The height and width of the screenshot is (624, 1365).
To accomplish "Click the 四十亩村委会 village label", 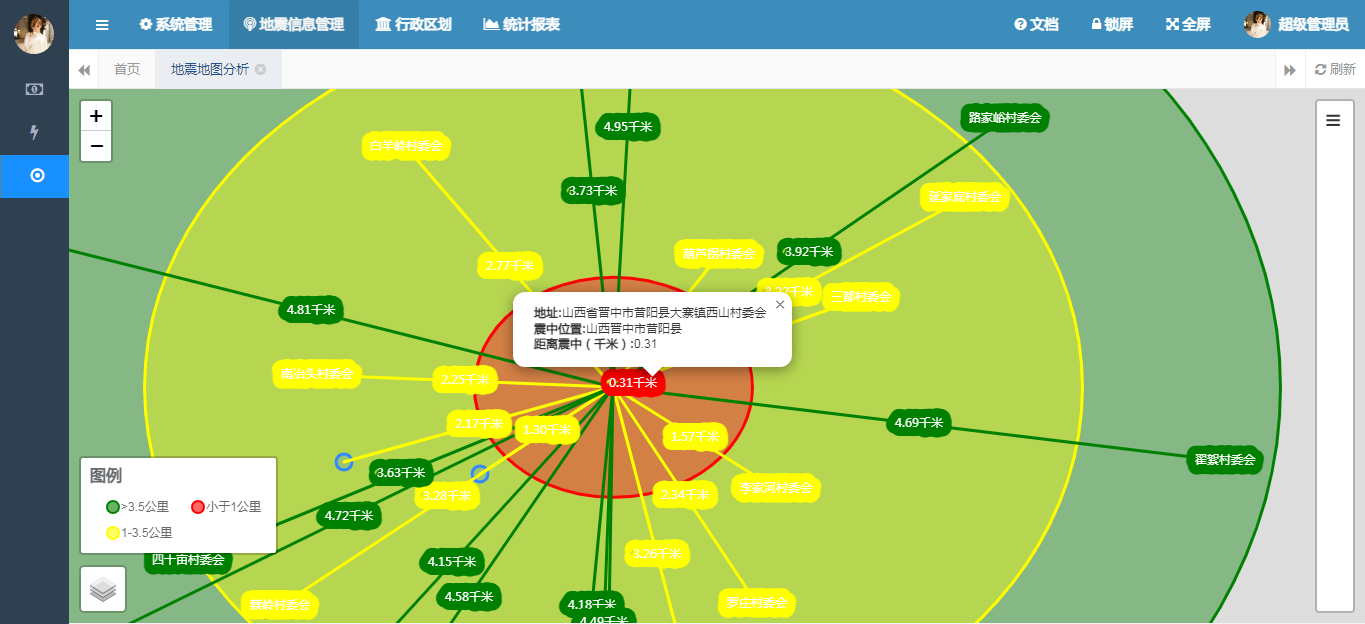I will click(x=188, y=559).
